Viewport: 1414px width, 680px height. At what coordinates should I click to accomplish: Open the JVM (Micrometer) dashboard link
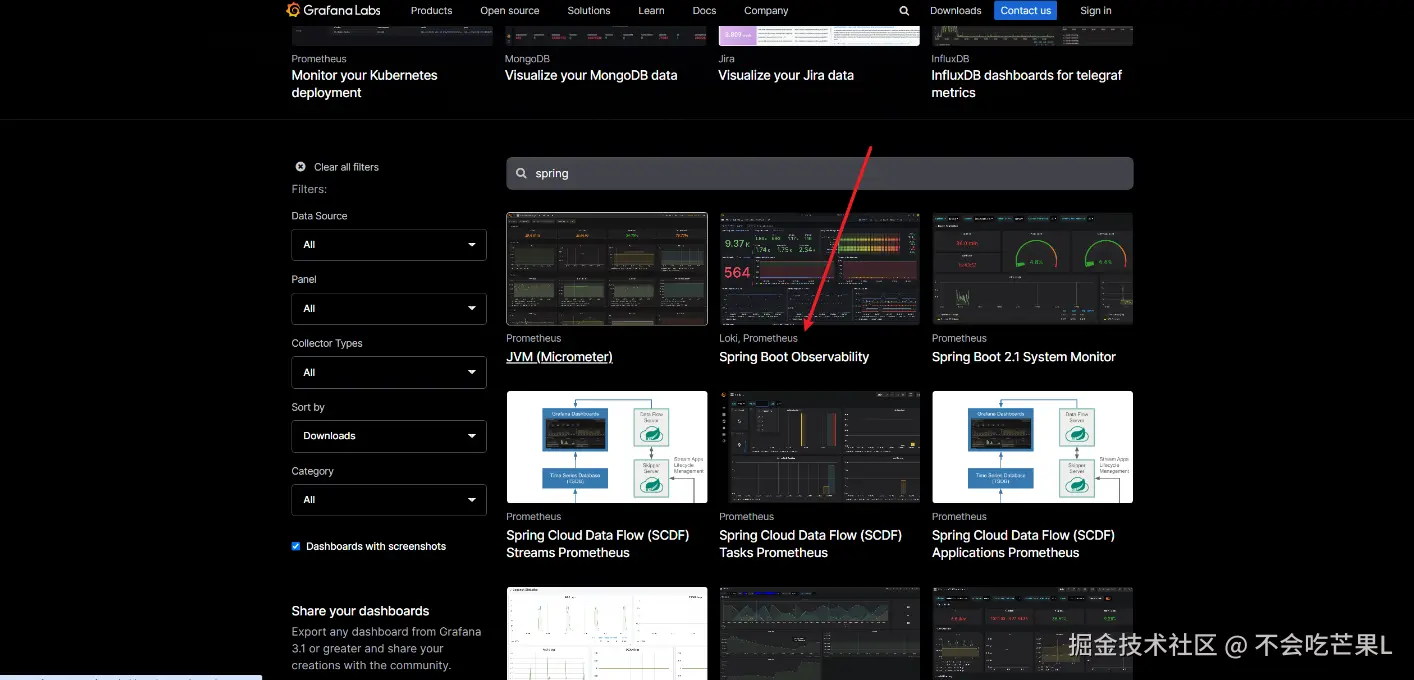point(559,357)
